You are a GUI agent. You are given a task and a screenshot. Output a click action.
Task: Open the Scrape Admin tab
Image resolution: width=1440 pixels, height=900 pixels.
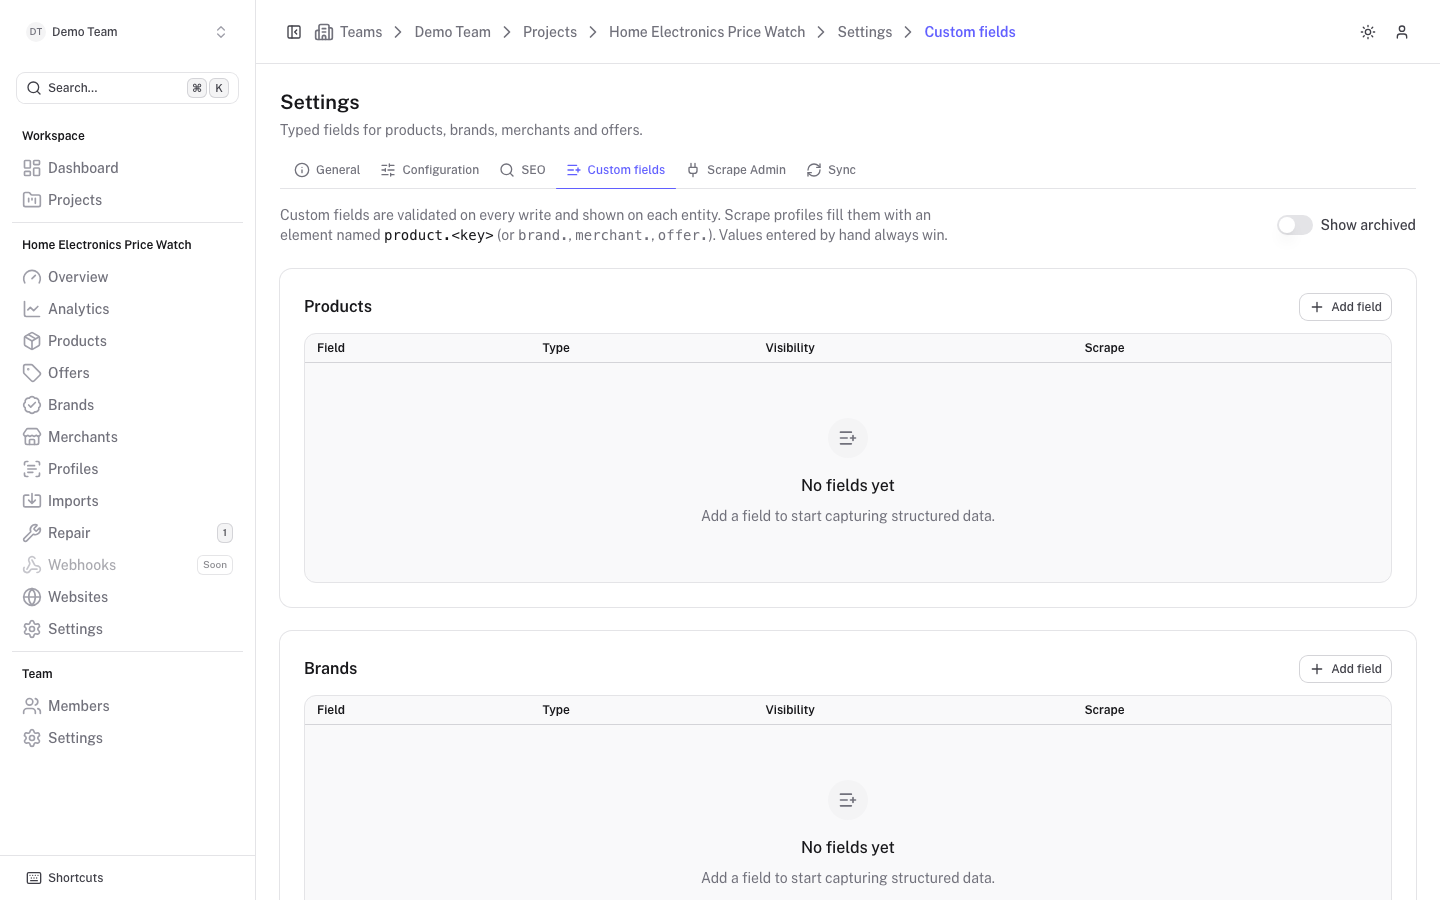(736, 170)
